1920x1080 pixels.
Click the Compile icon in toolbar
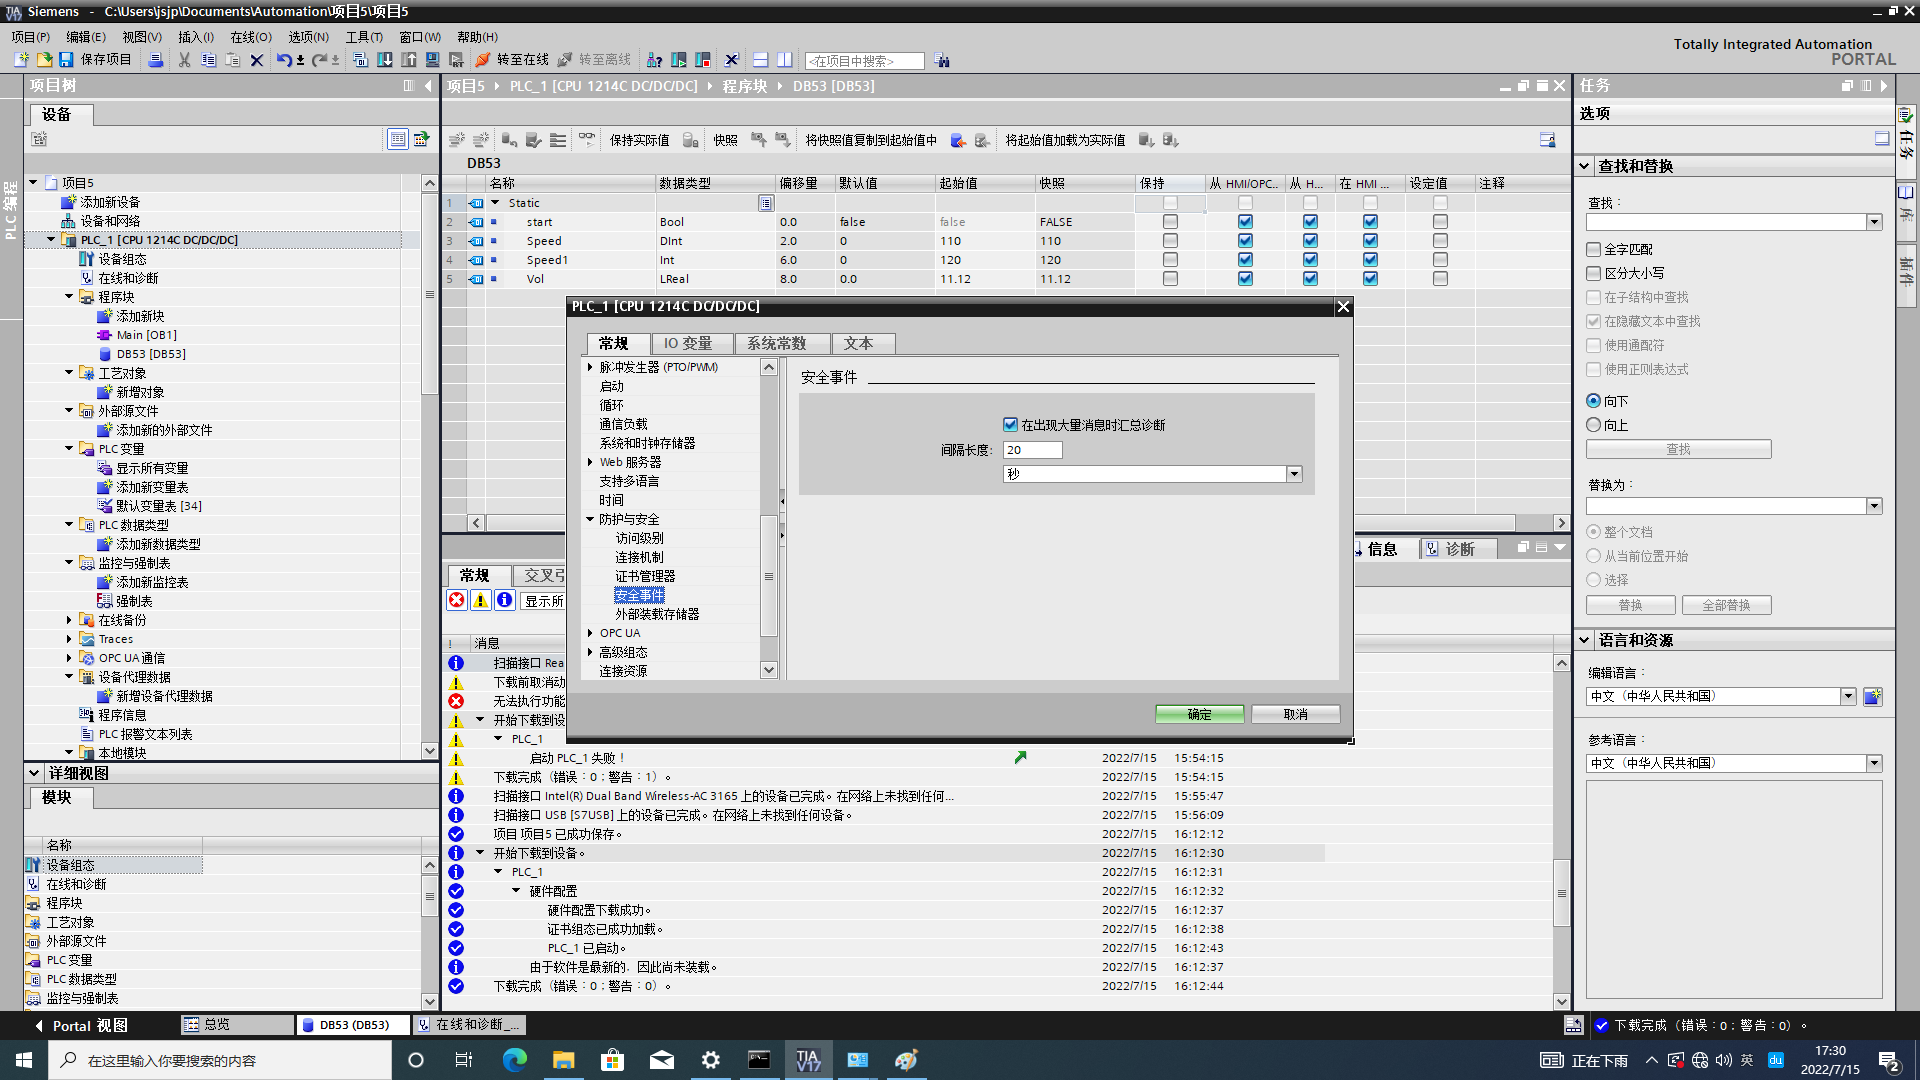click(x=361, y=60)
